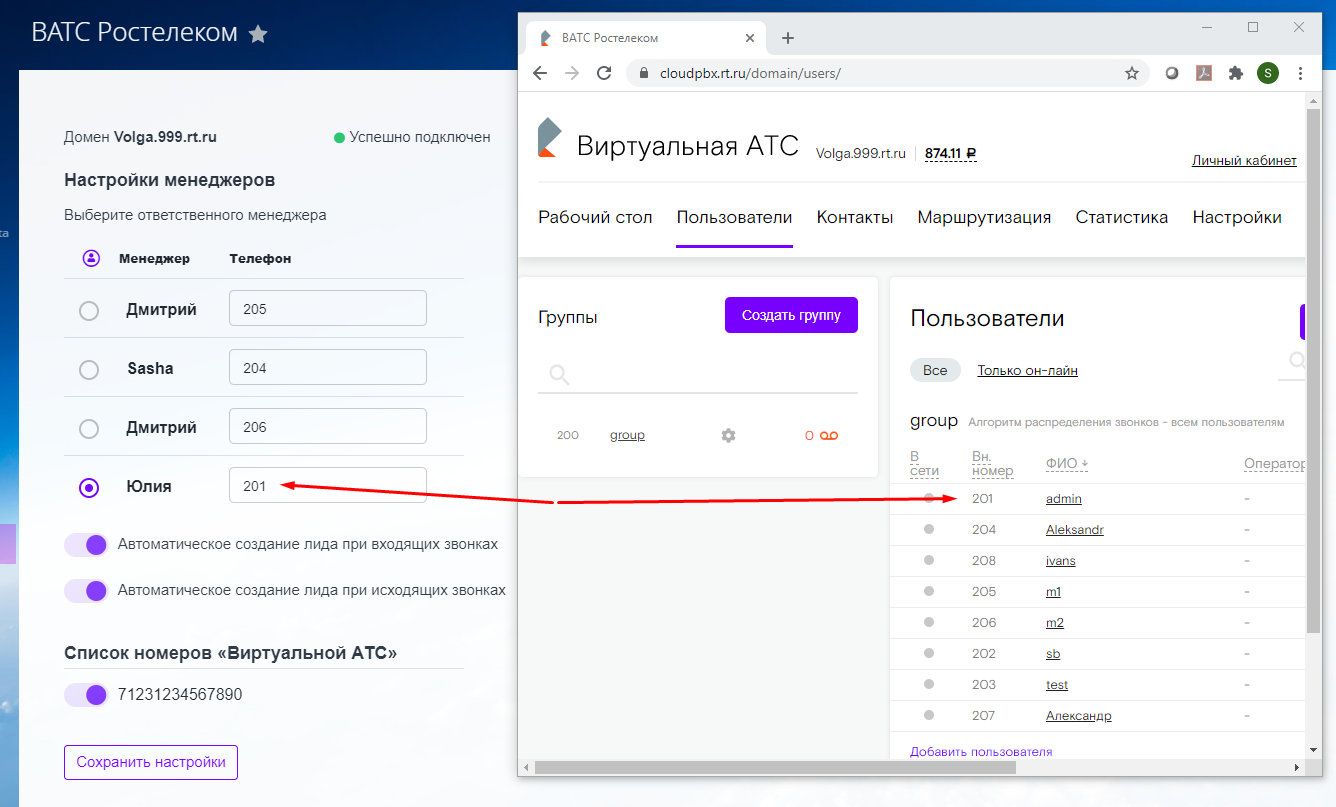
Task: Open Chrome extensions puzzle icon
Action: point(1236,73)
